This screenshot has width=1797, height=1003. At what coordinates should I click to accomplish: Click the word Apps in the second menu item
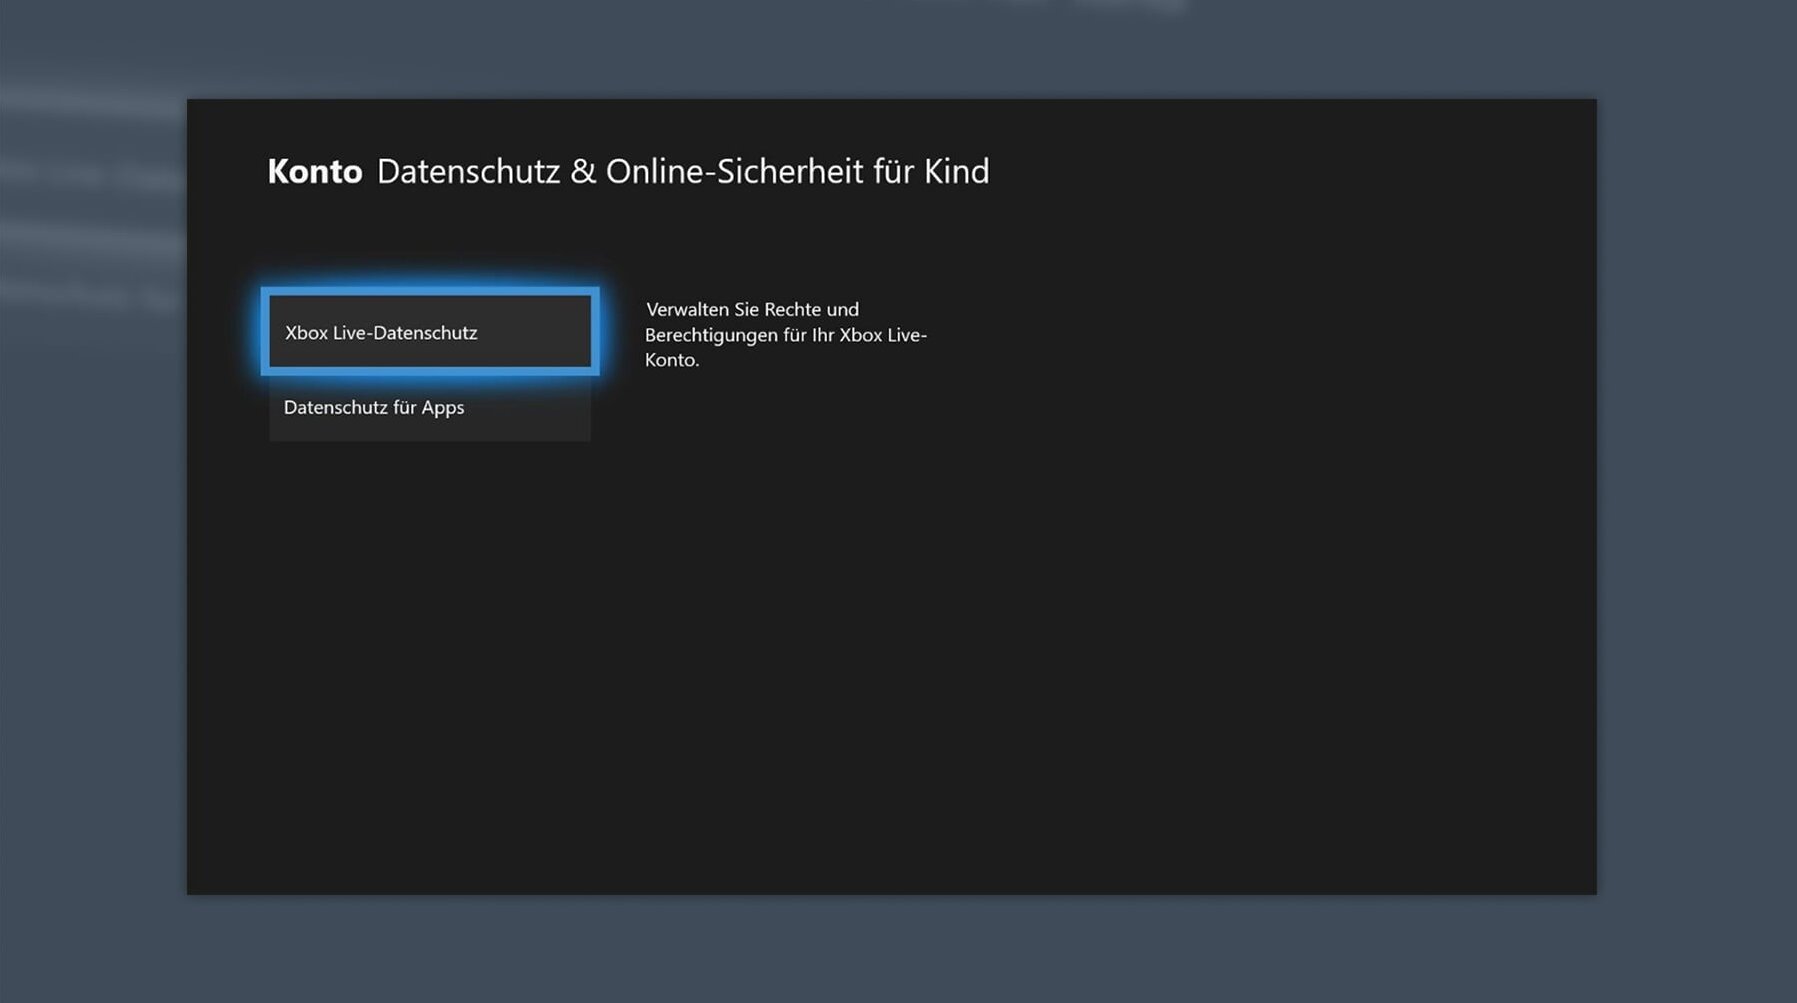(x=443, y=408)
